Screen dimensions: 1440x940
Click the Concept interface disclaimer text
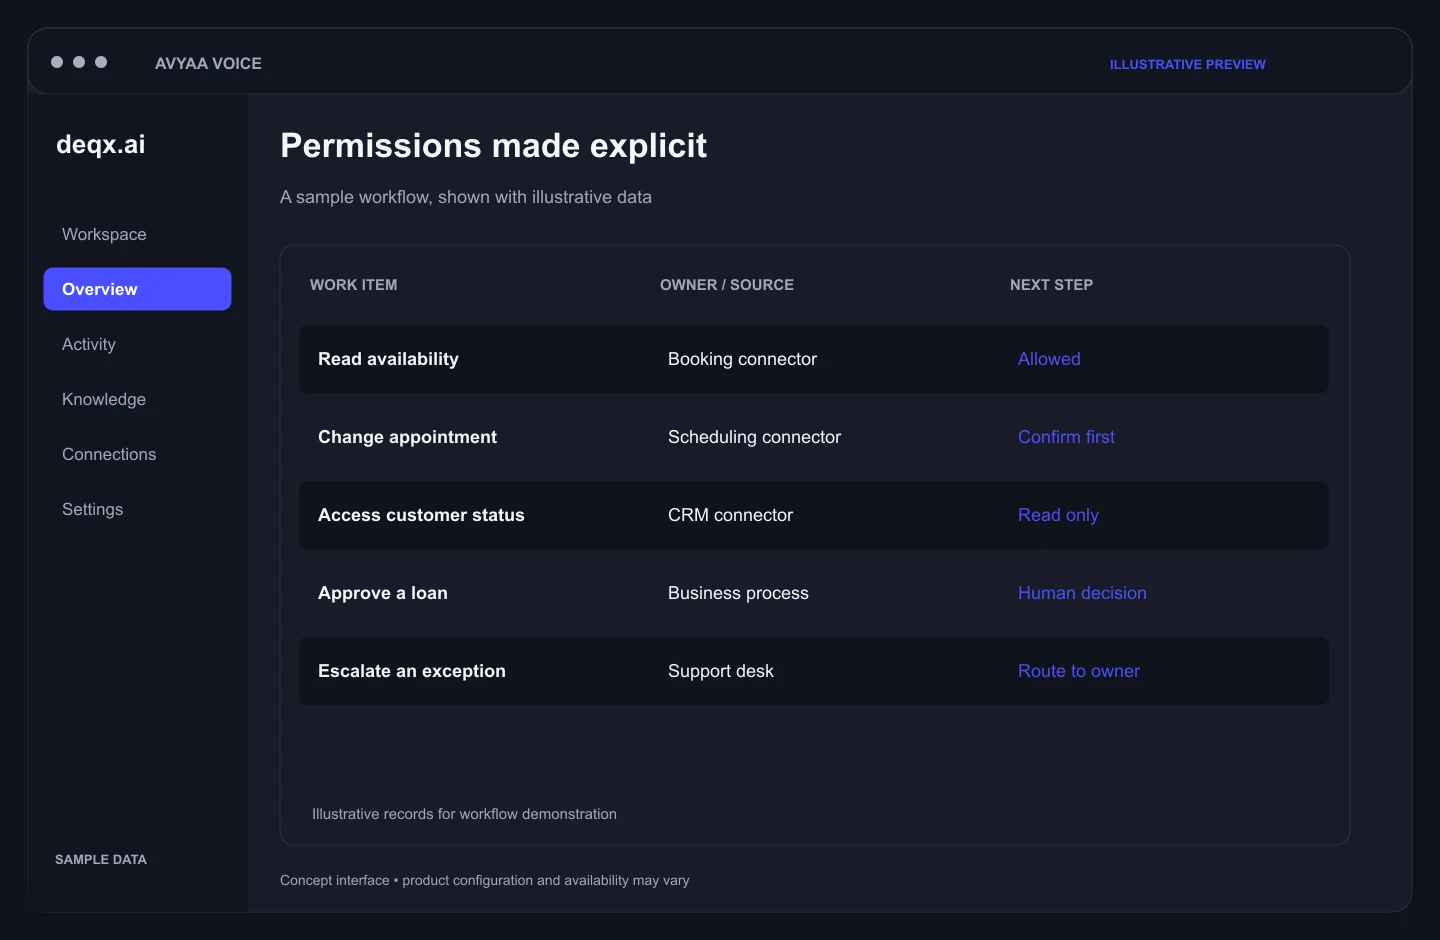coord(485,880)
